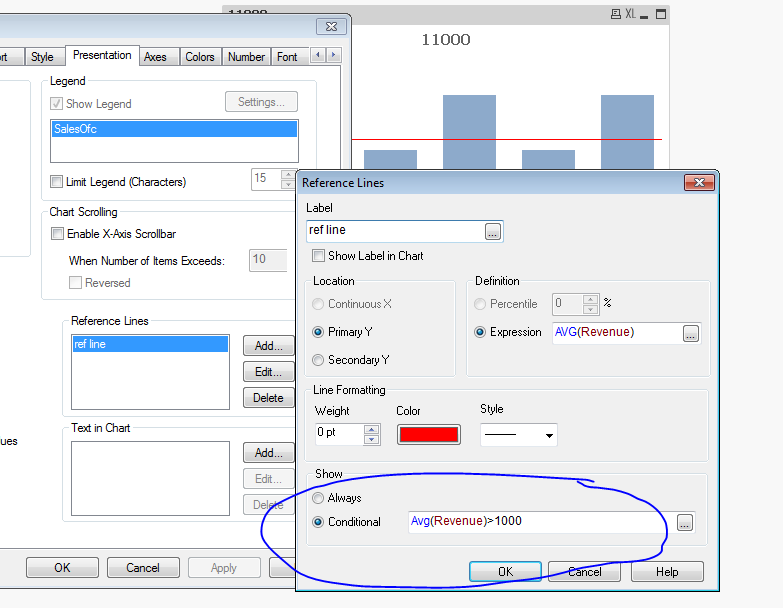This screenshot has width=783, height=608.
Task: Switch to the Colors tab
Action: pyautogui.click(x=200, y=57)
